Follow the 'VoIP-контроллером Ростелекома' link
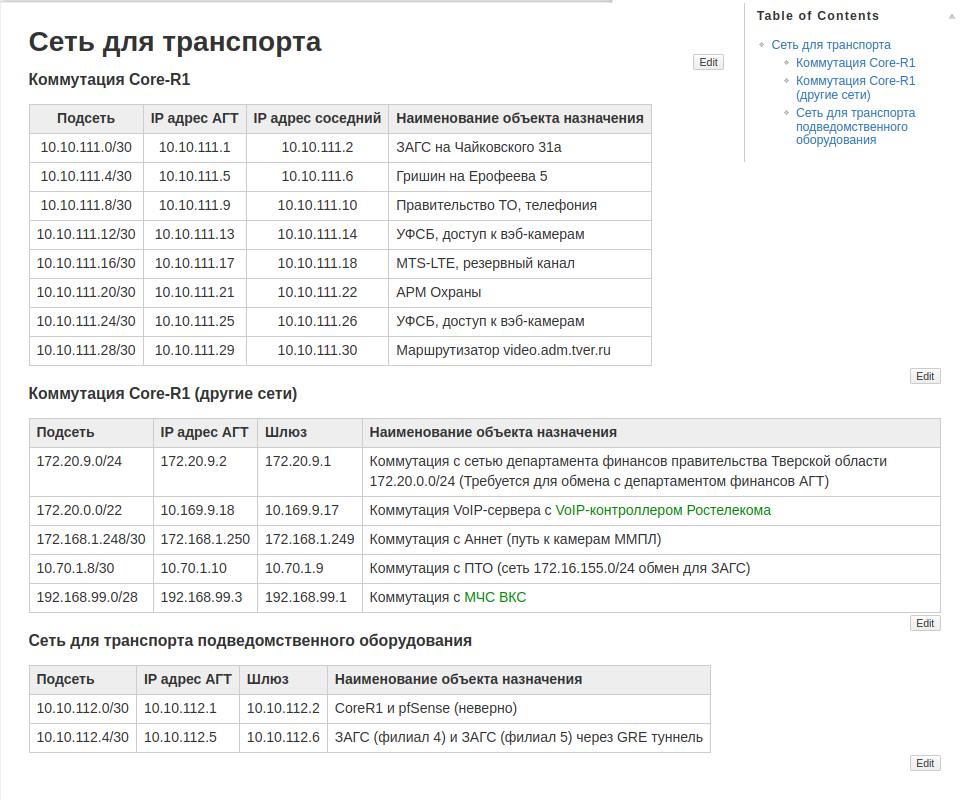Viewport: 966px width, 800px height. tap(663, 511)
